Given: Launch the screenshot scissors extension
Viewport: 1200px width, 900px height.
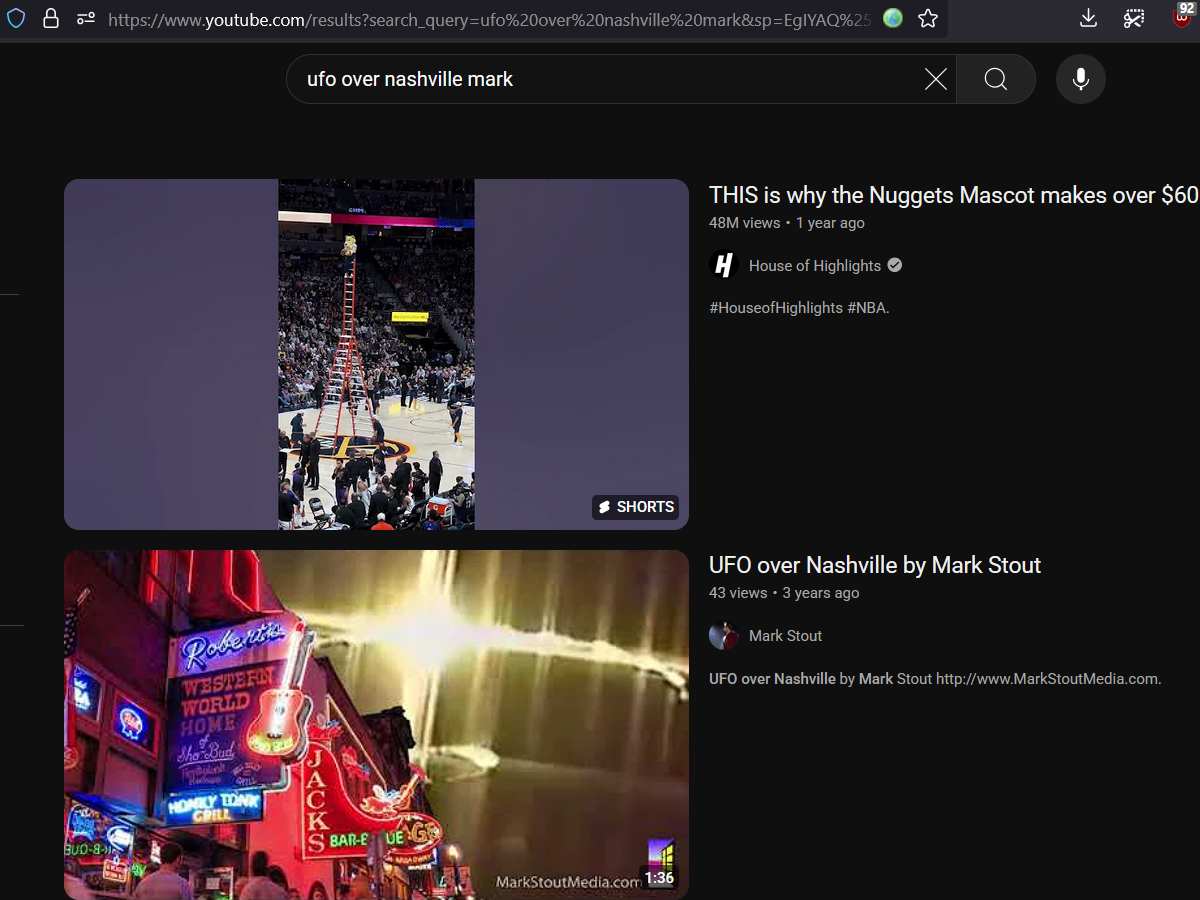Looking at the screenshot, I should (x=1133, y=18).
